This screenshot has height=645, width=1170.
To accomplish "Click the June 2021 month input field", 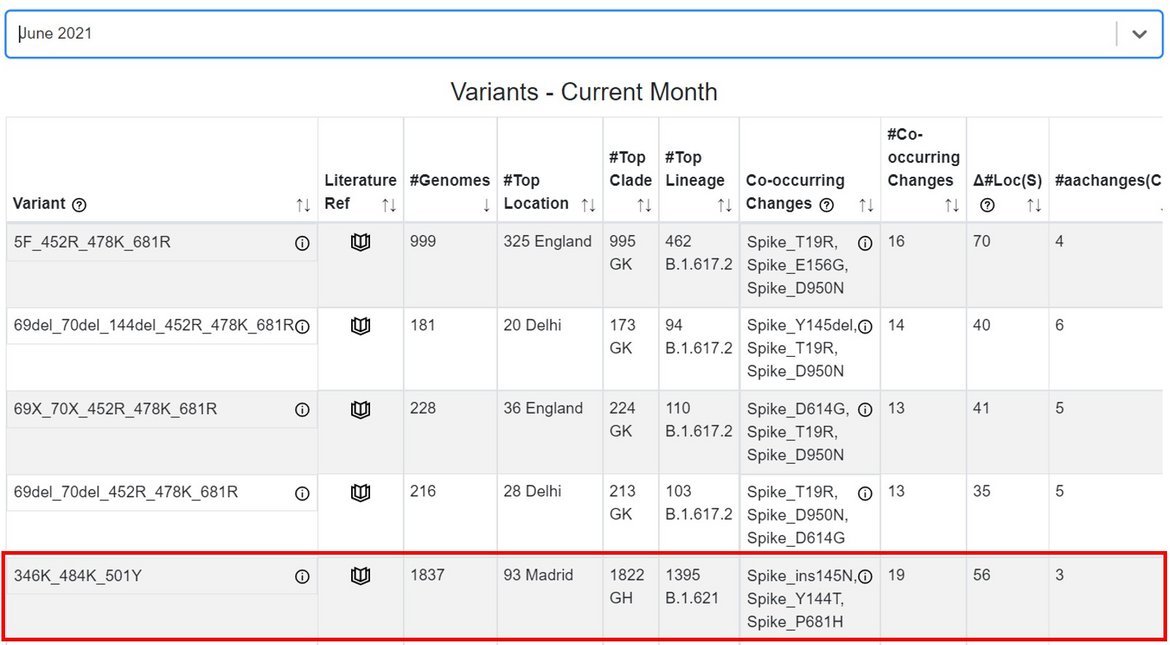I will click(x=560, y=34).
